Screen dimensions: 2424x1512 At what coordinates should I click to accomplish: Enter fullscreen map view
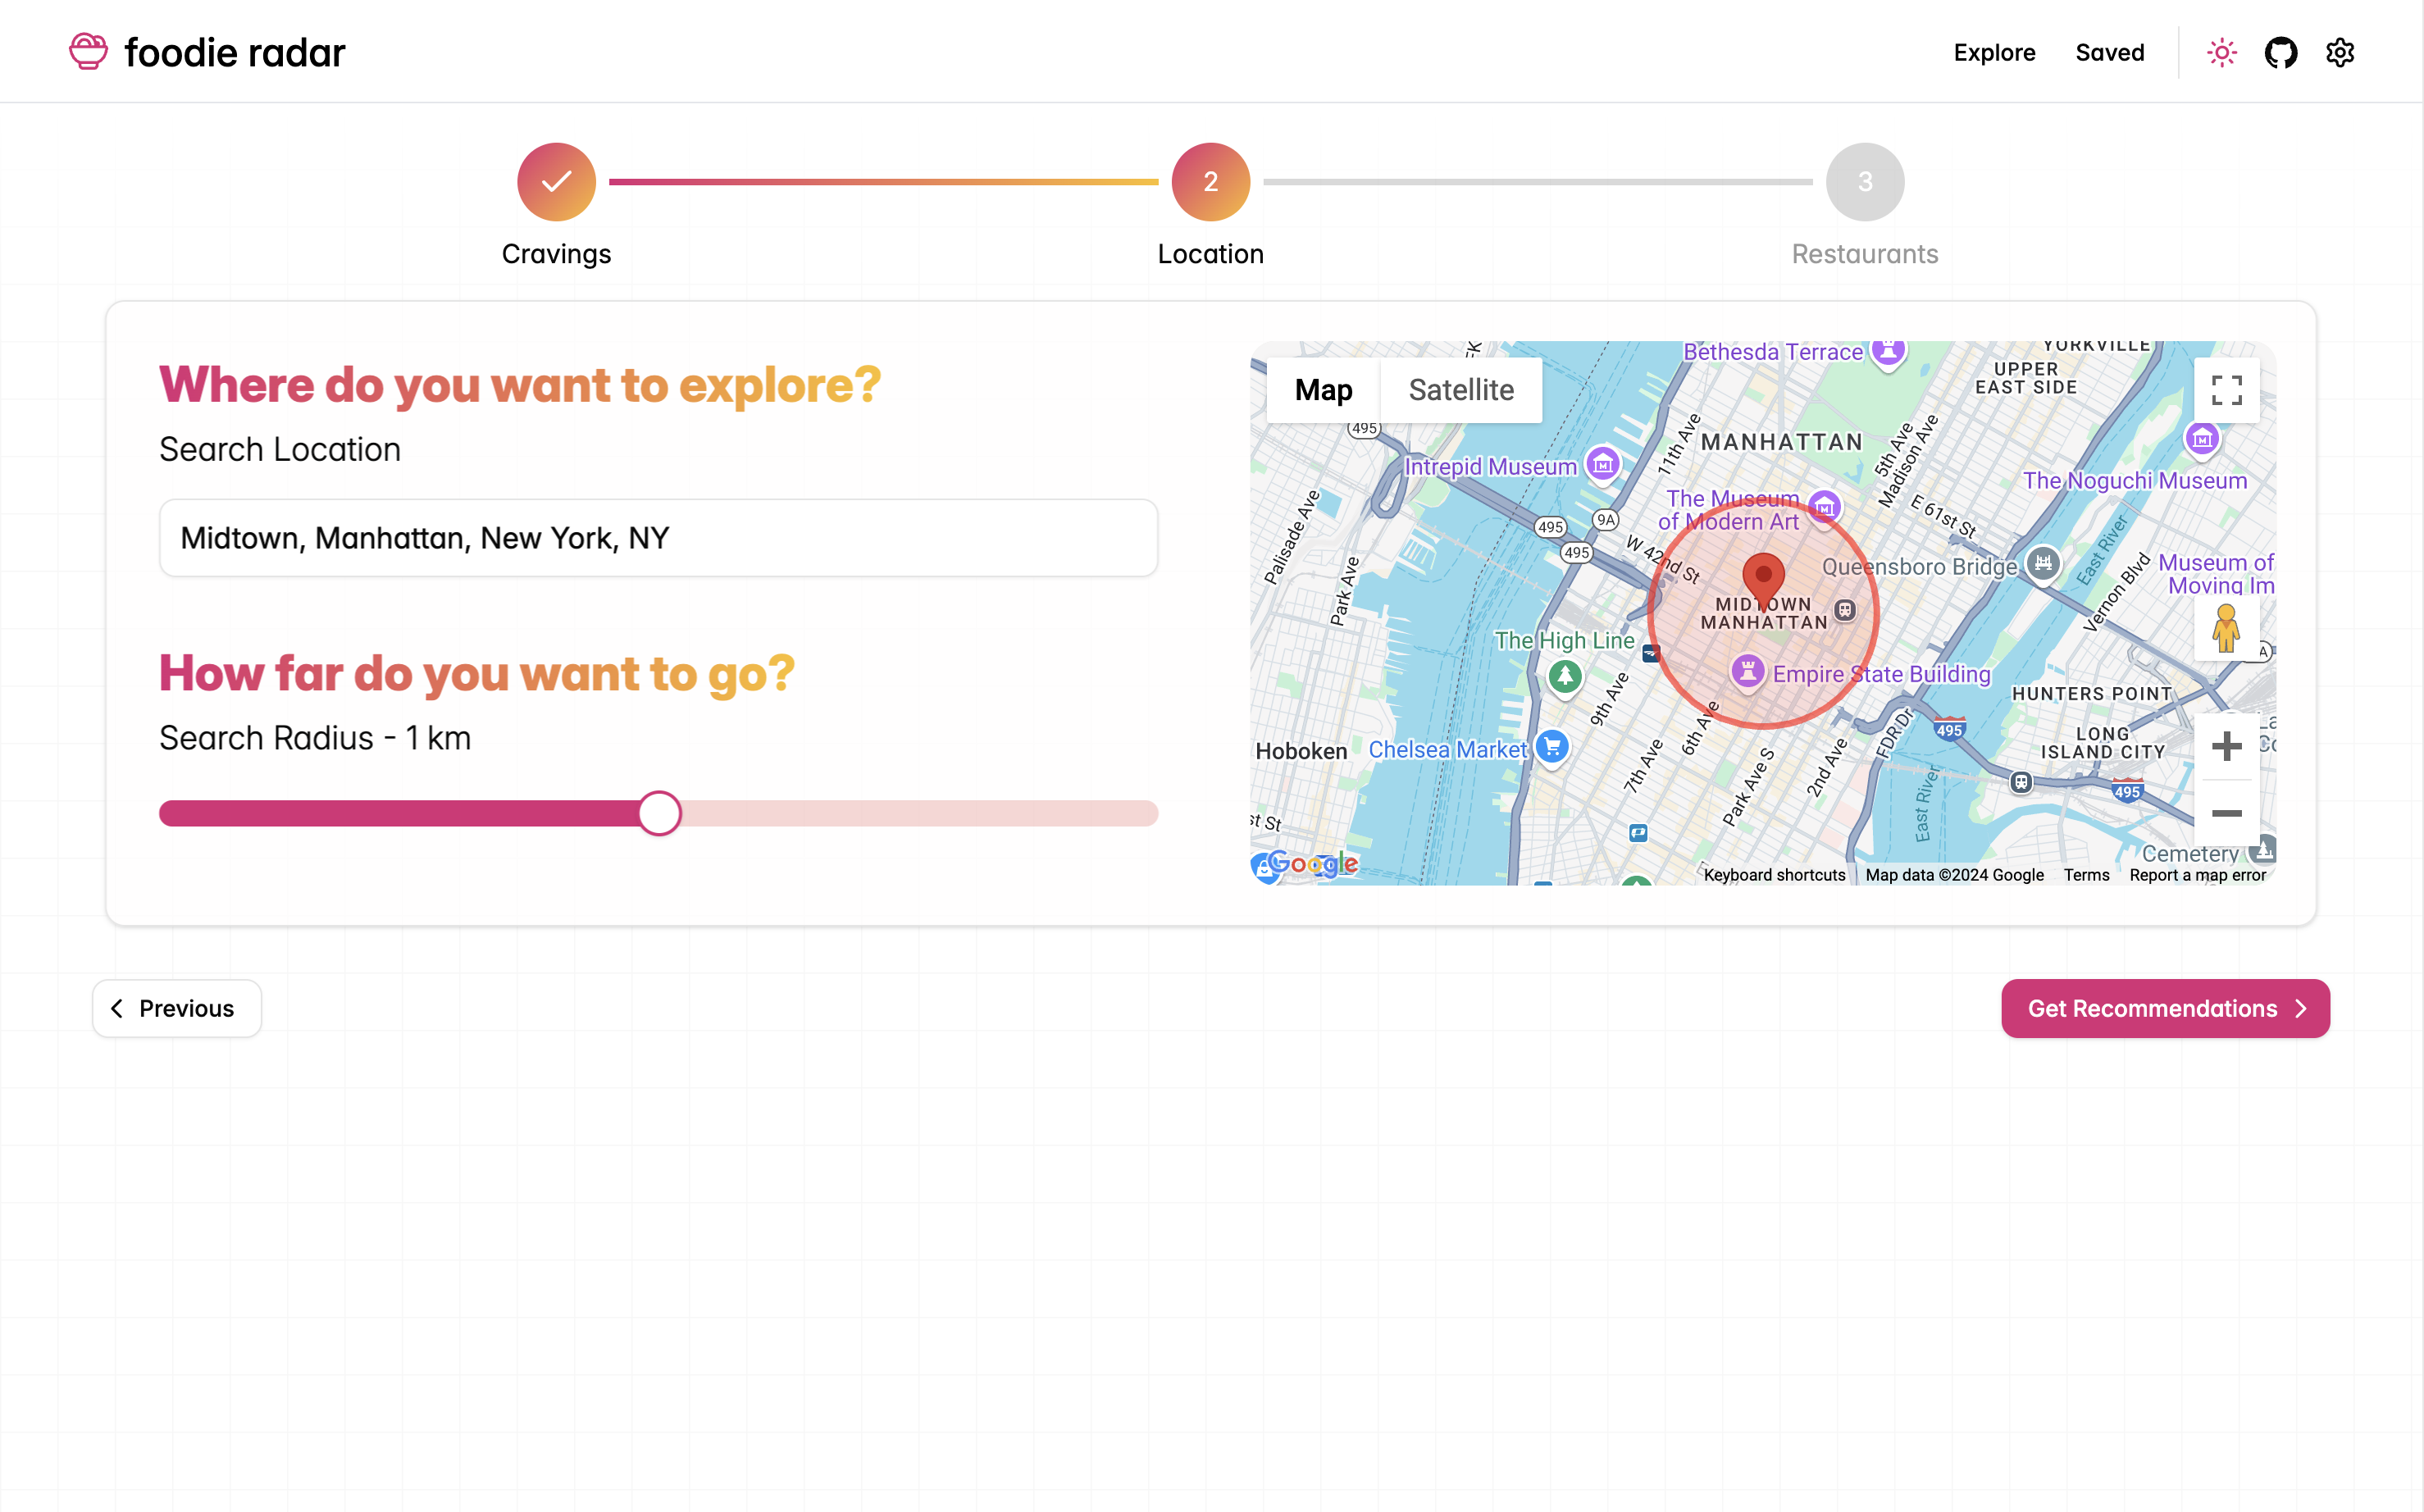2226,390
